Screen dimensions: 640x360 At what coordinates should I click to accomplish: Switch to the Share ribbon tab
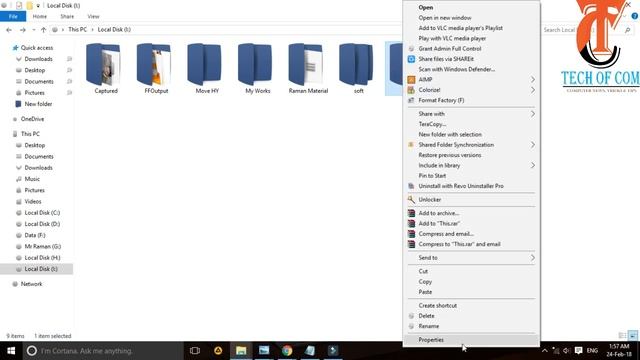[67, 16]
